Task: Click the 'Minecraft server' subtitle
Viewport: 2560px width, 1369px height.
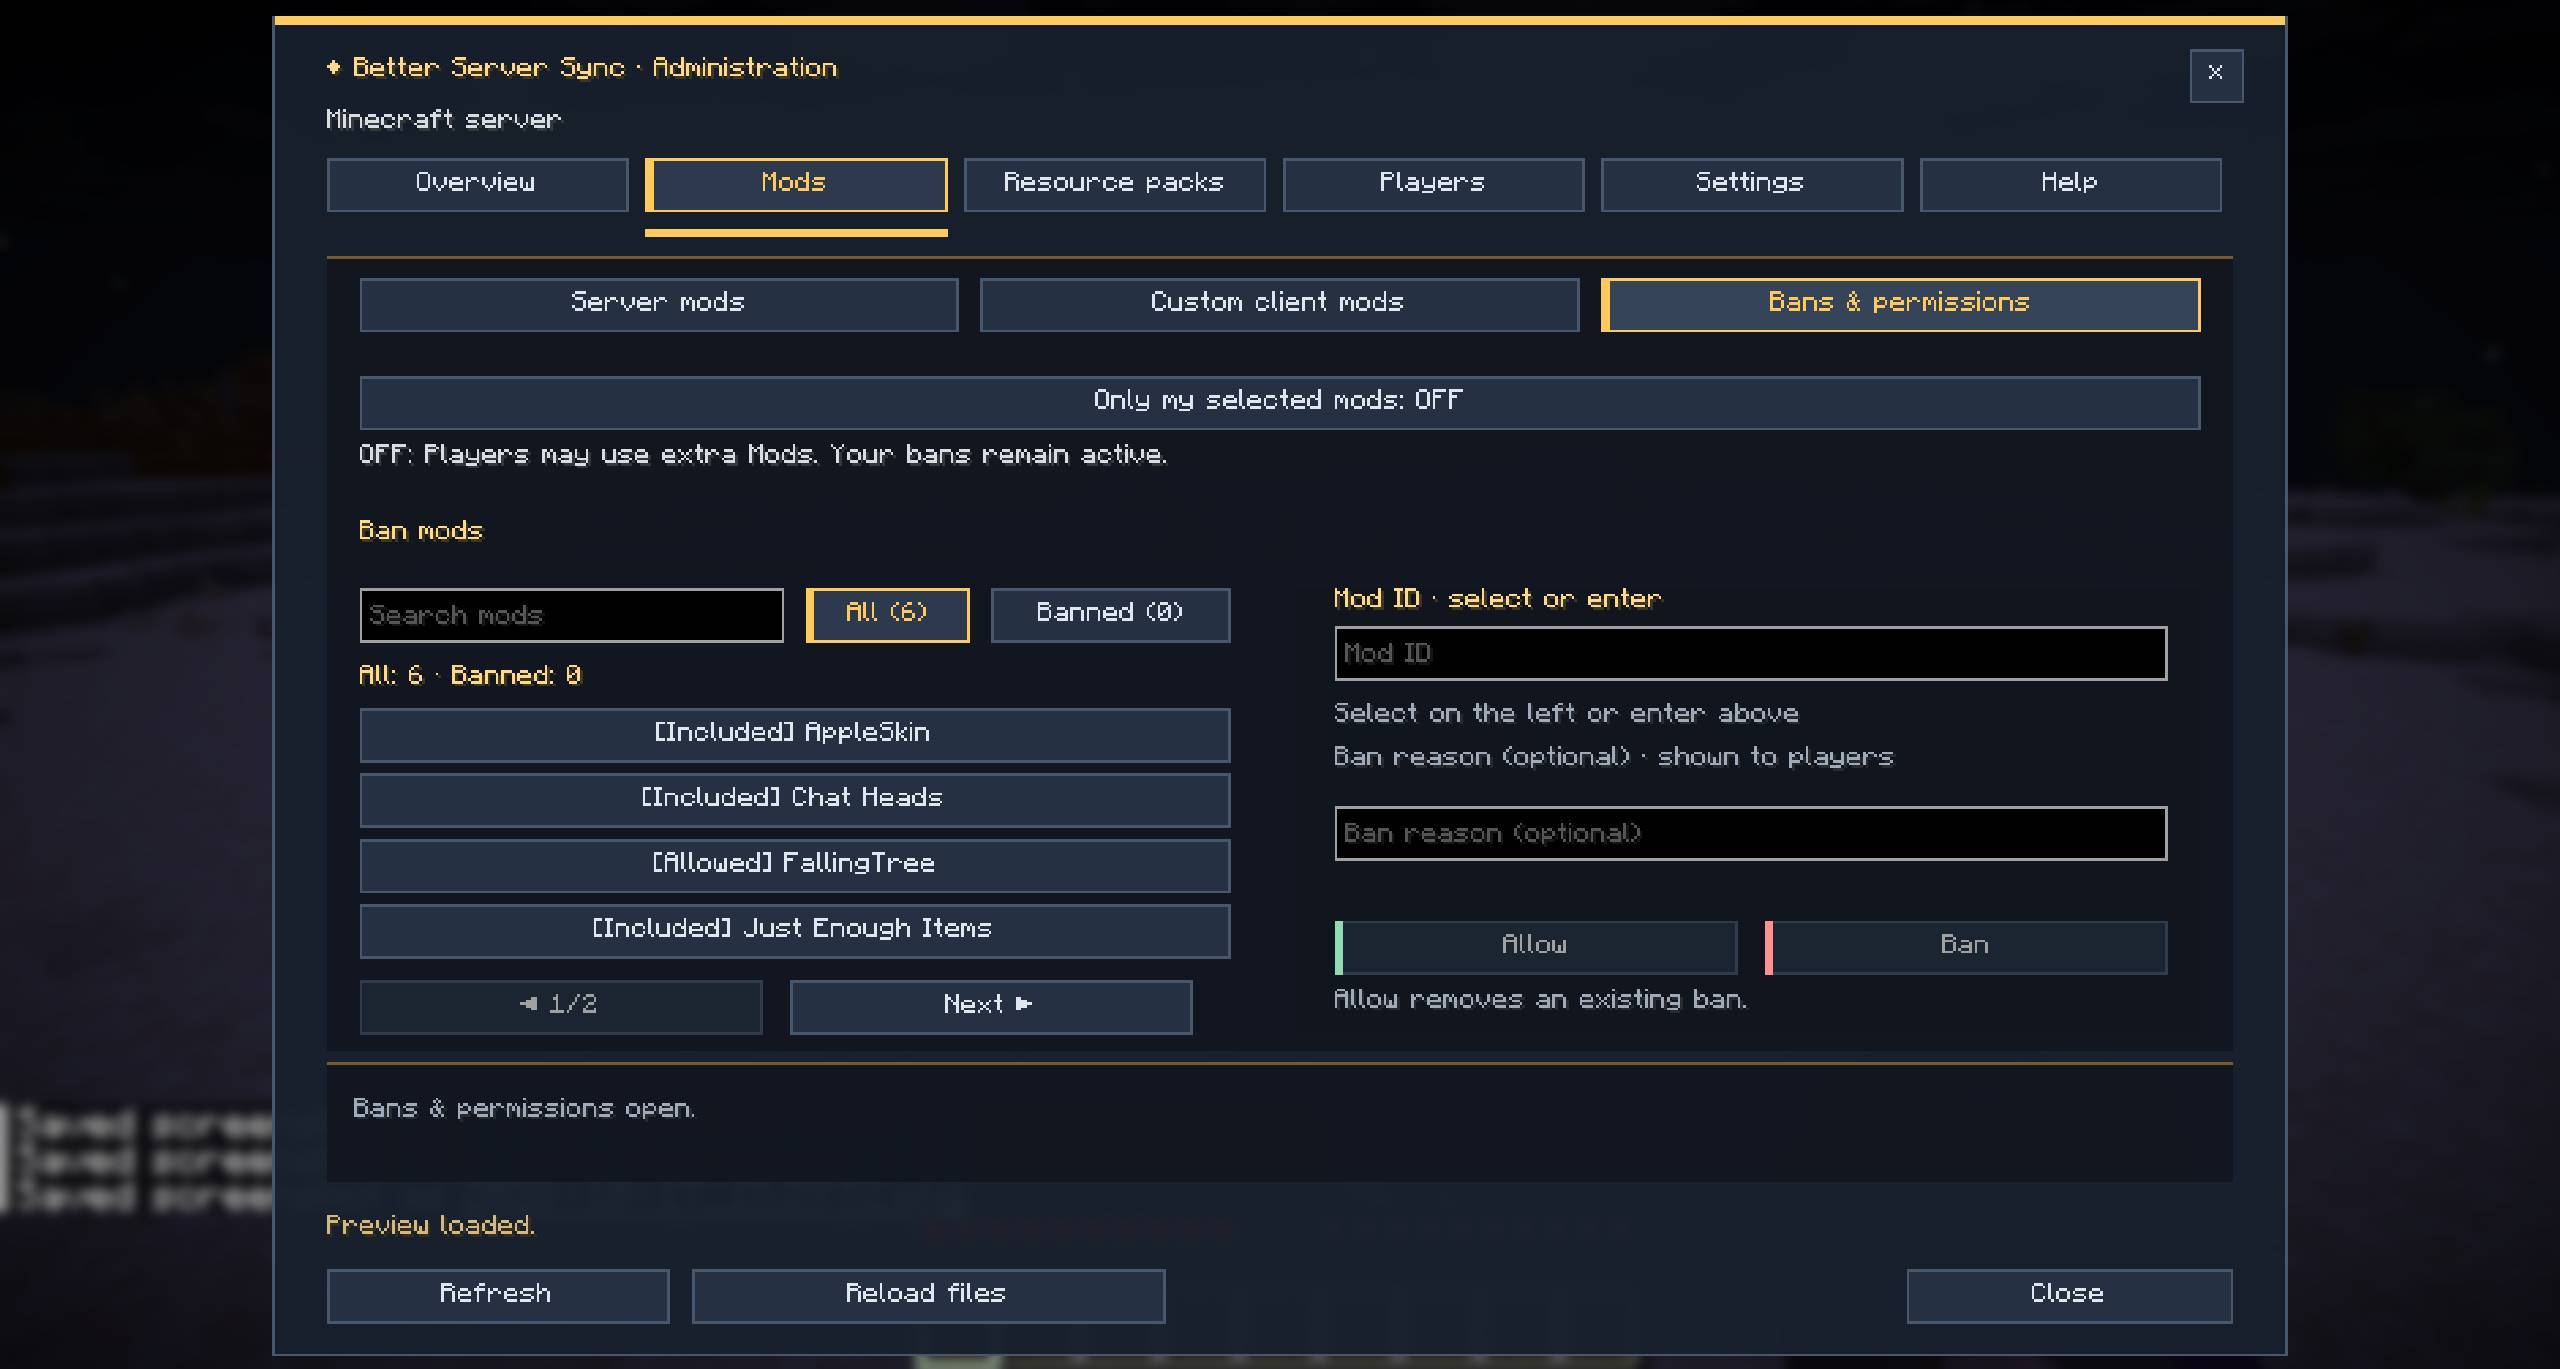Action: pyautogui.click(x=443, y=120)
